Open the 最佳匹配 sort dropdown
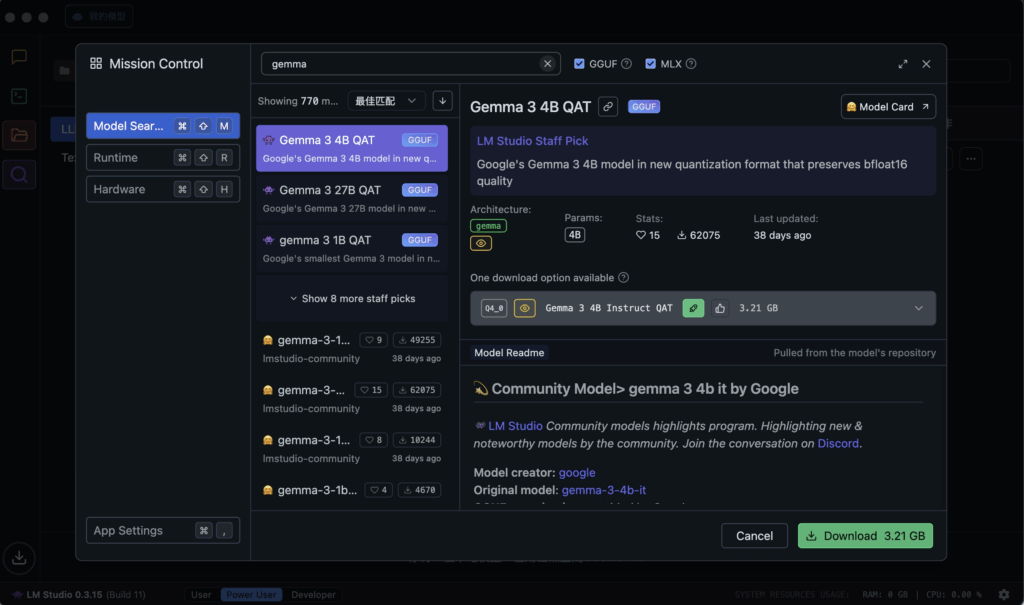 (x=385, y=101)
